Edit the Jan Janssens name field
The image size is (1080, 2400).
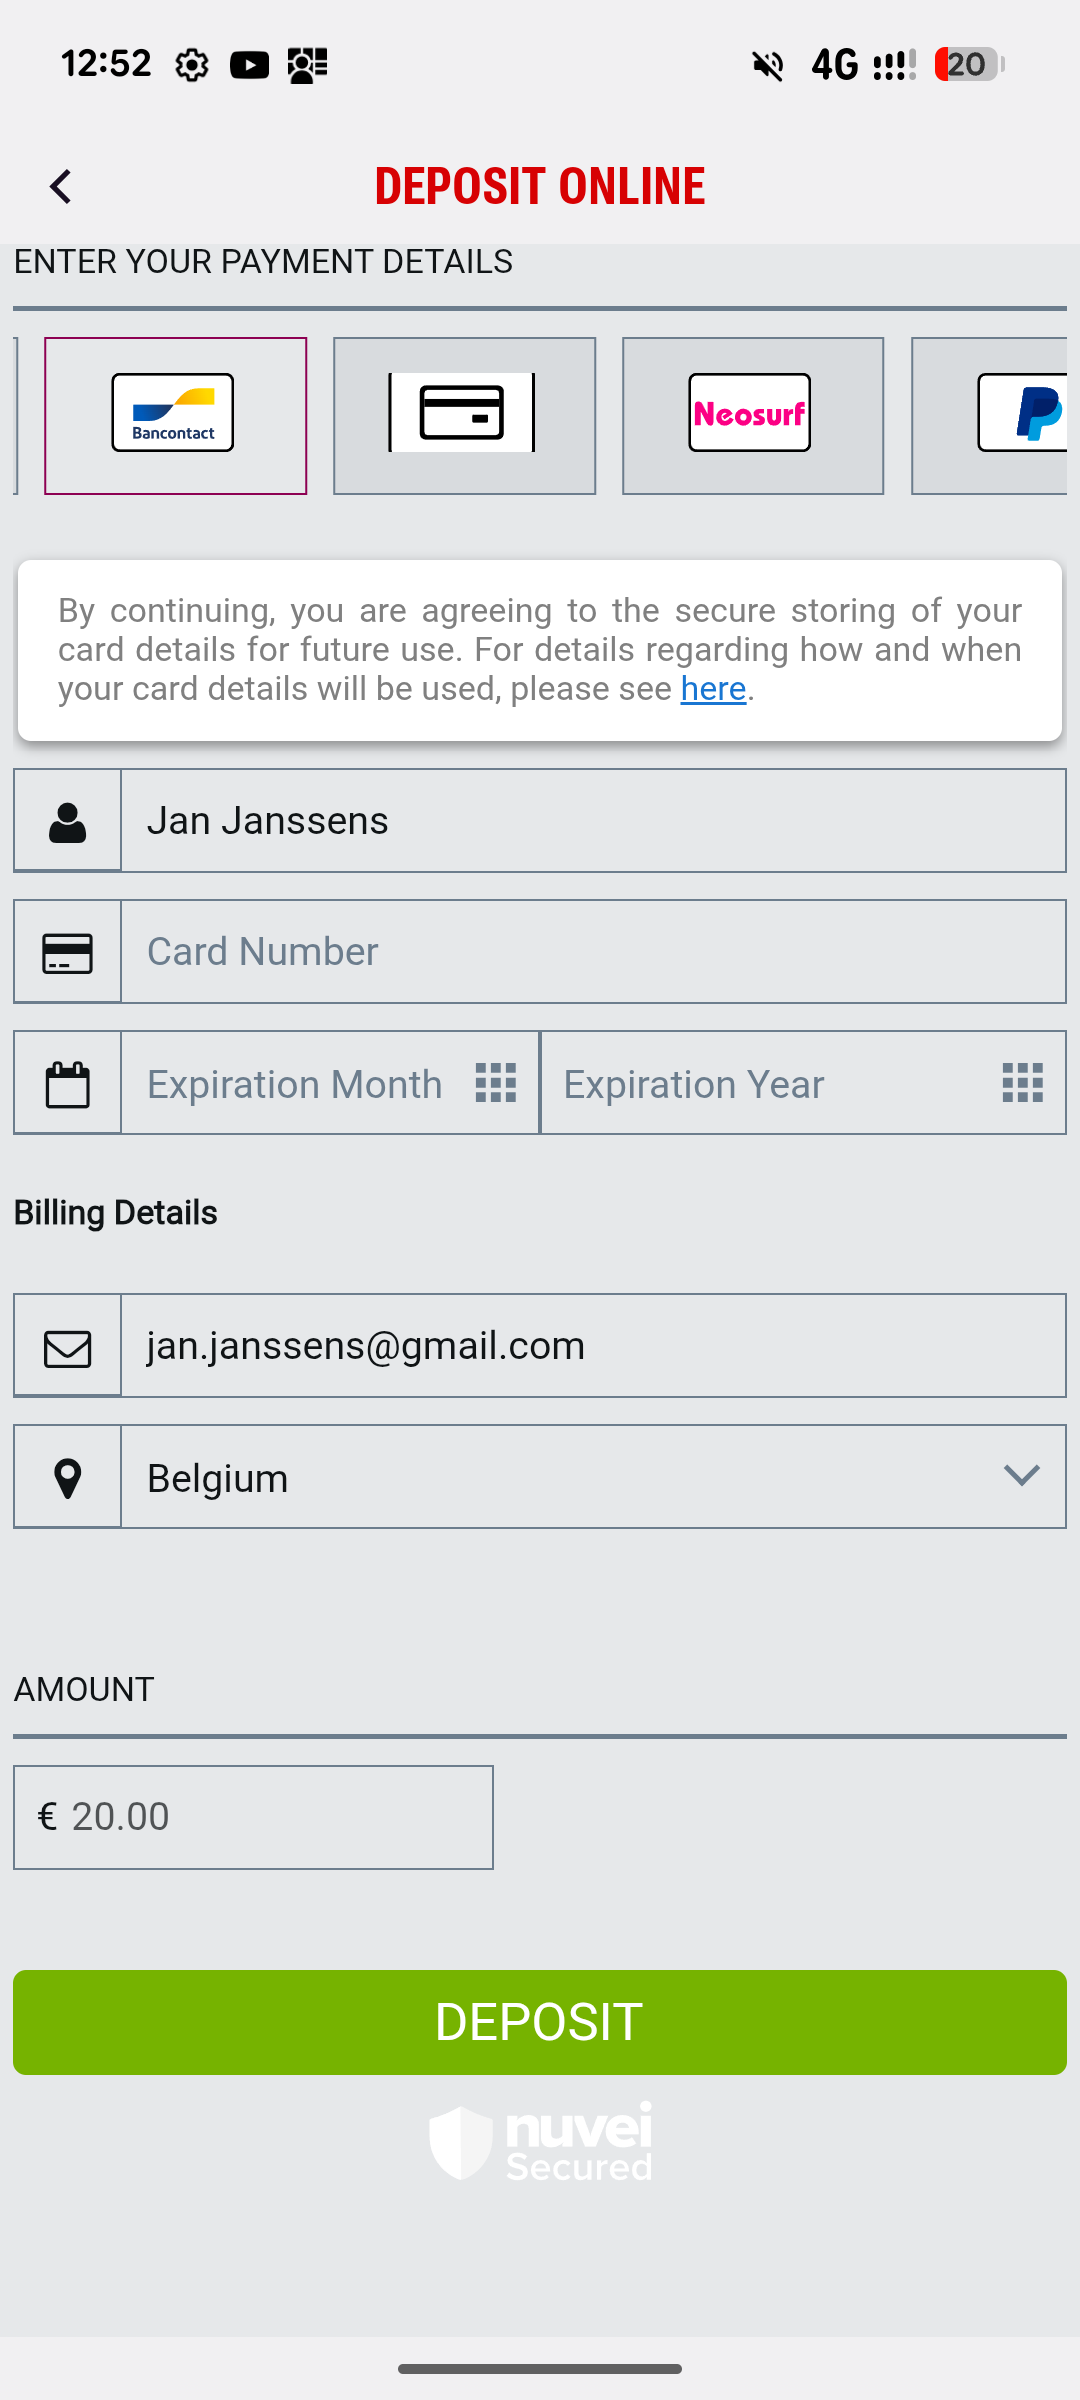click(592, 821)
